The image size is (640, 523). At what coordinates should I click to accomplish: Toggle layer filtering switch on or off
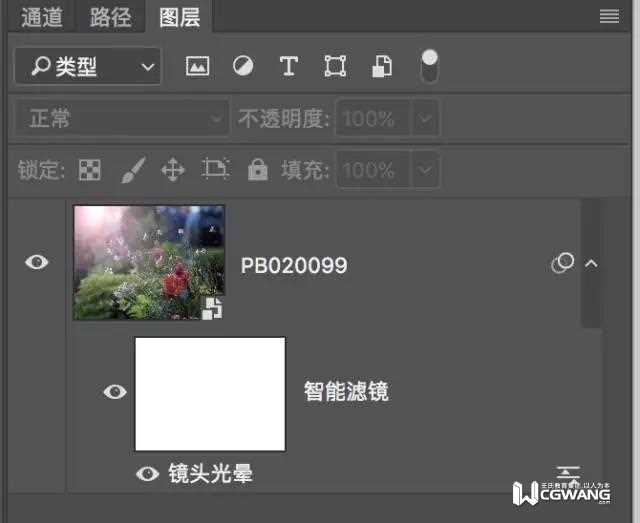tap(429, 66)
